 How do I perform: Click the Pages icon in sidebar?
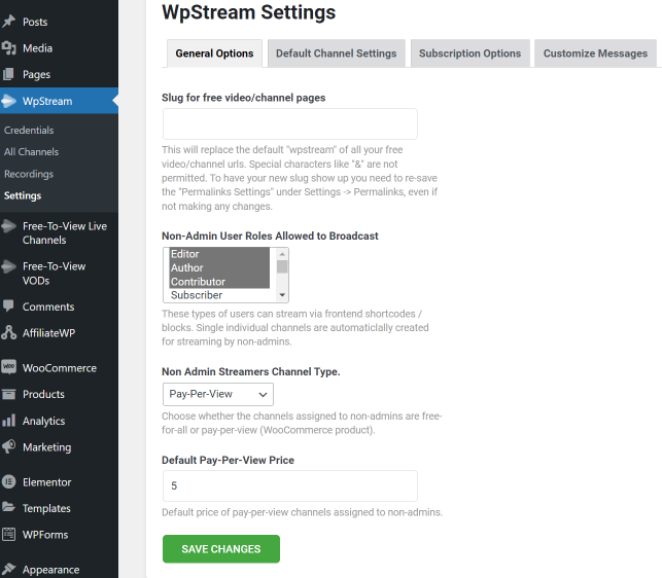click(9, 74)
